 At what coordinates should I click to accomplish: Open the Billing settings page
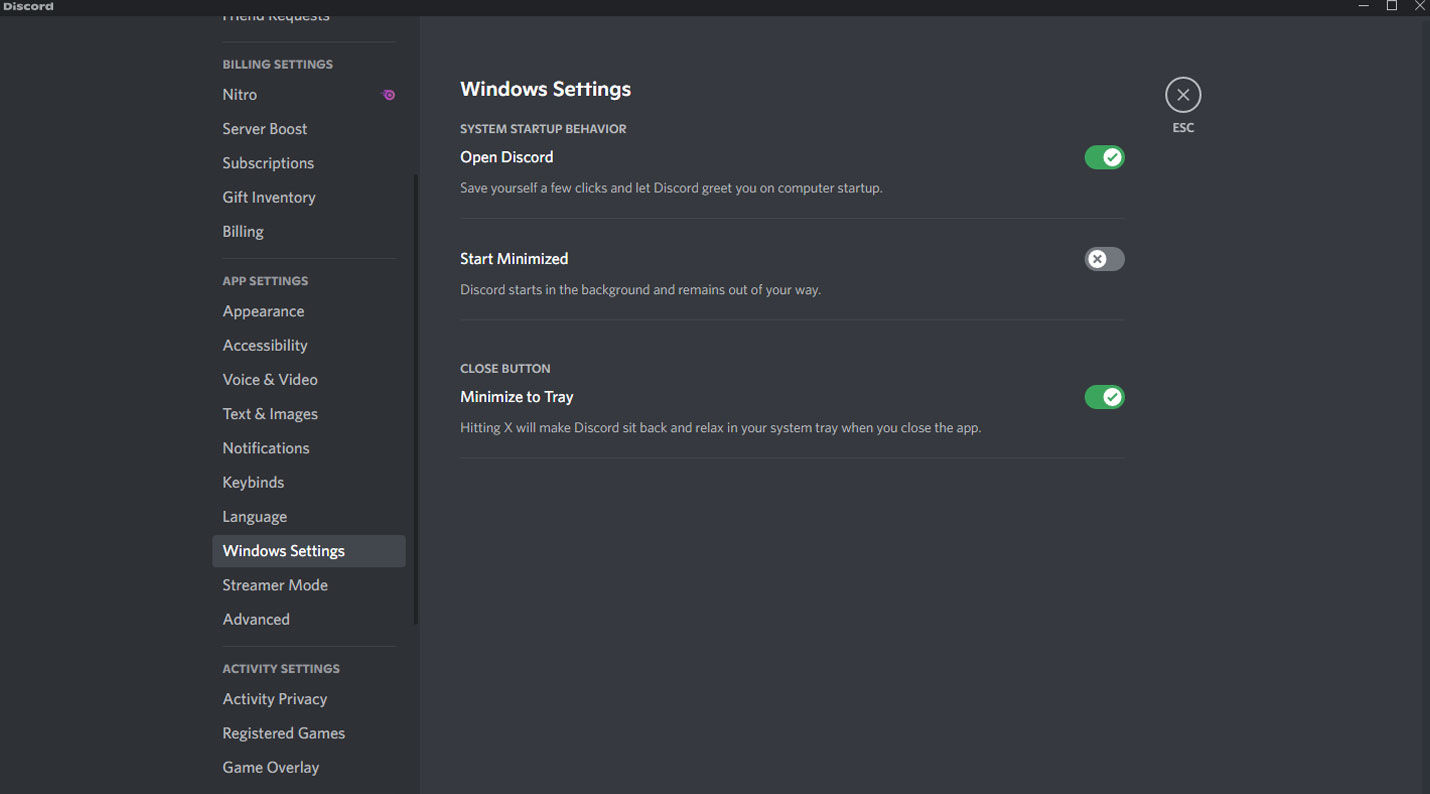tap(243, 231)
